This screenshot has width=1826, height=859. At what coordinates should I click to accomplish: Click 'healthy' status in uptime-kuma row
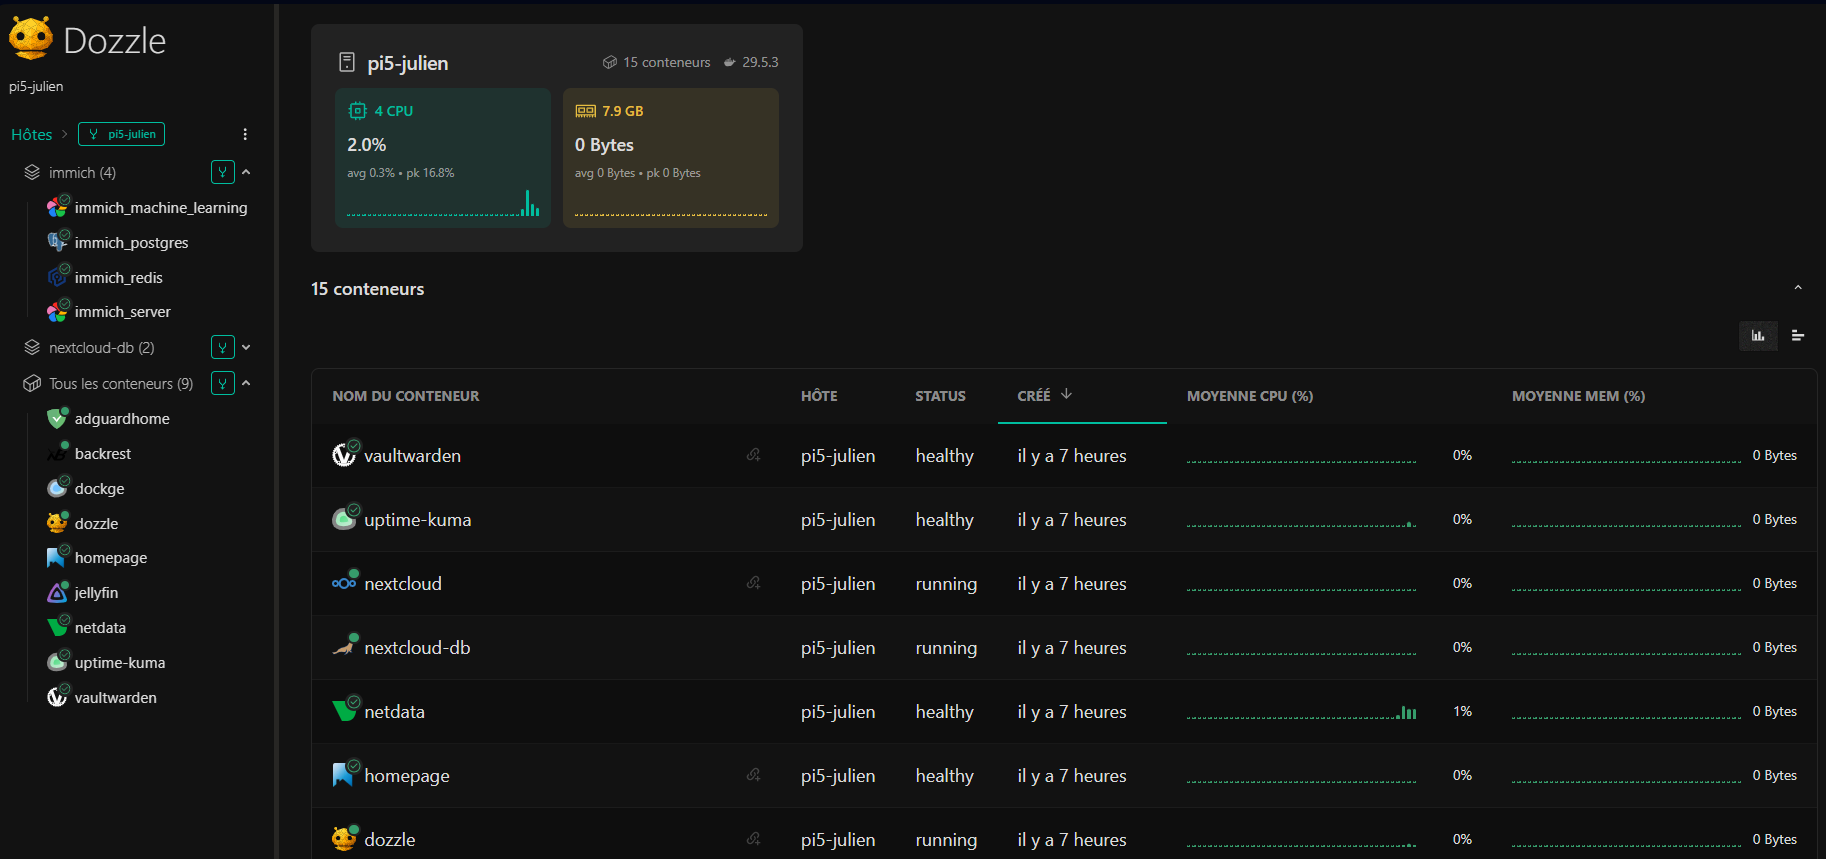[x=945, y=520]
